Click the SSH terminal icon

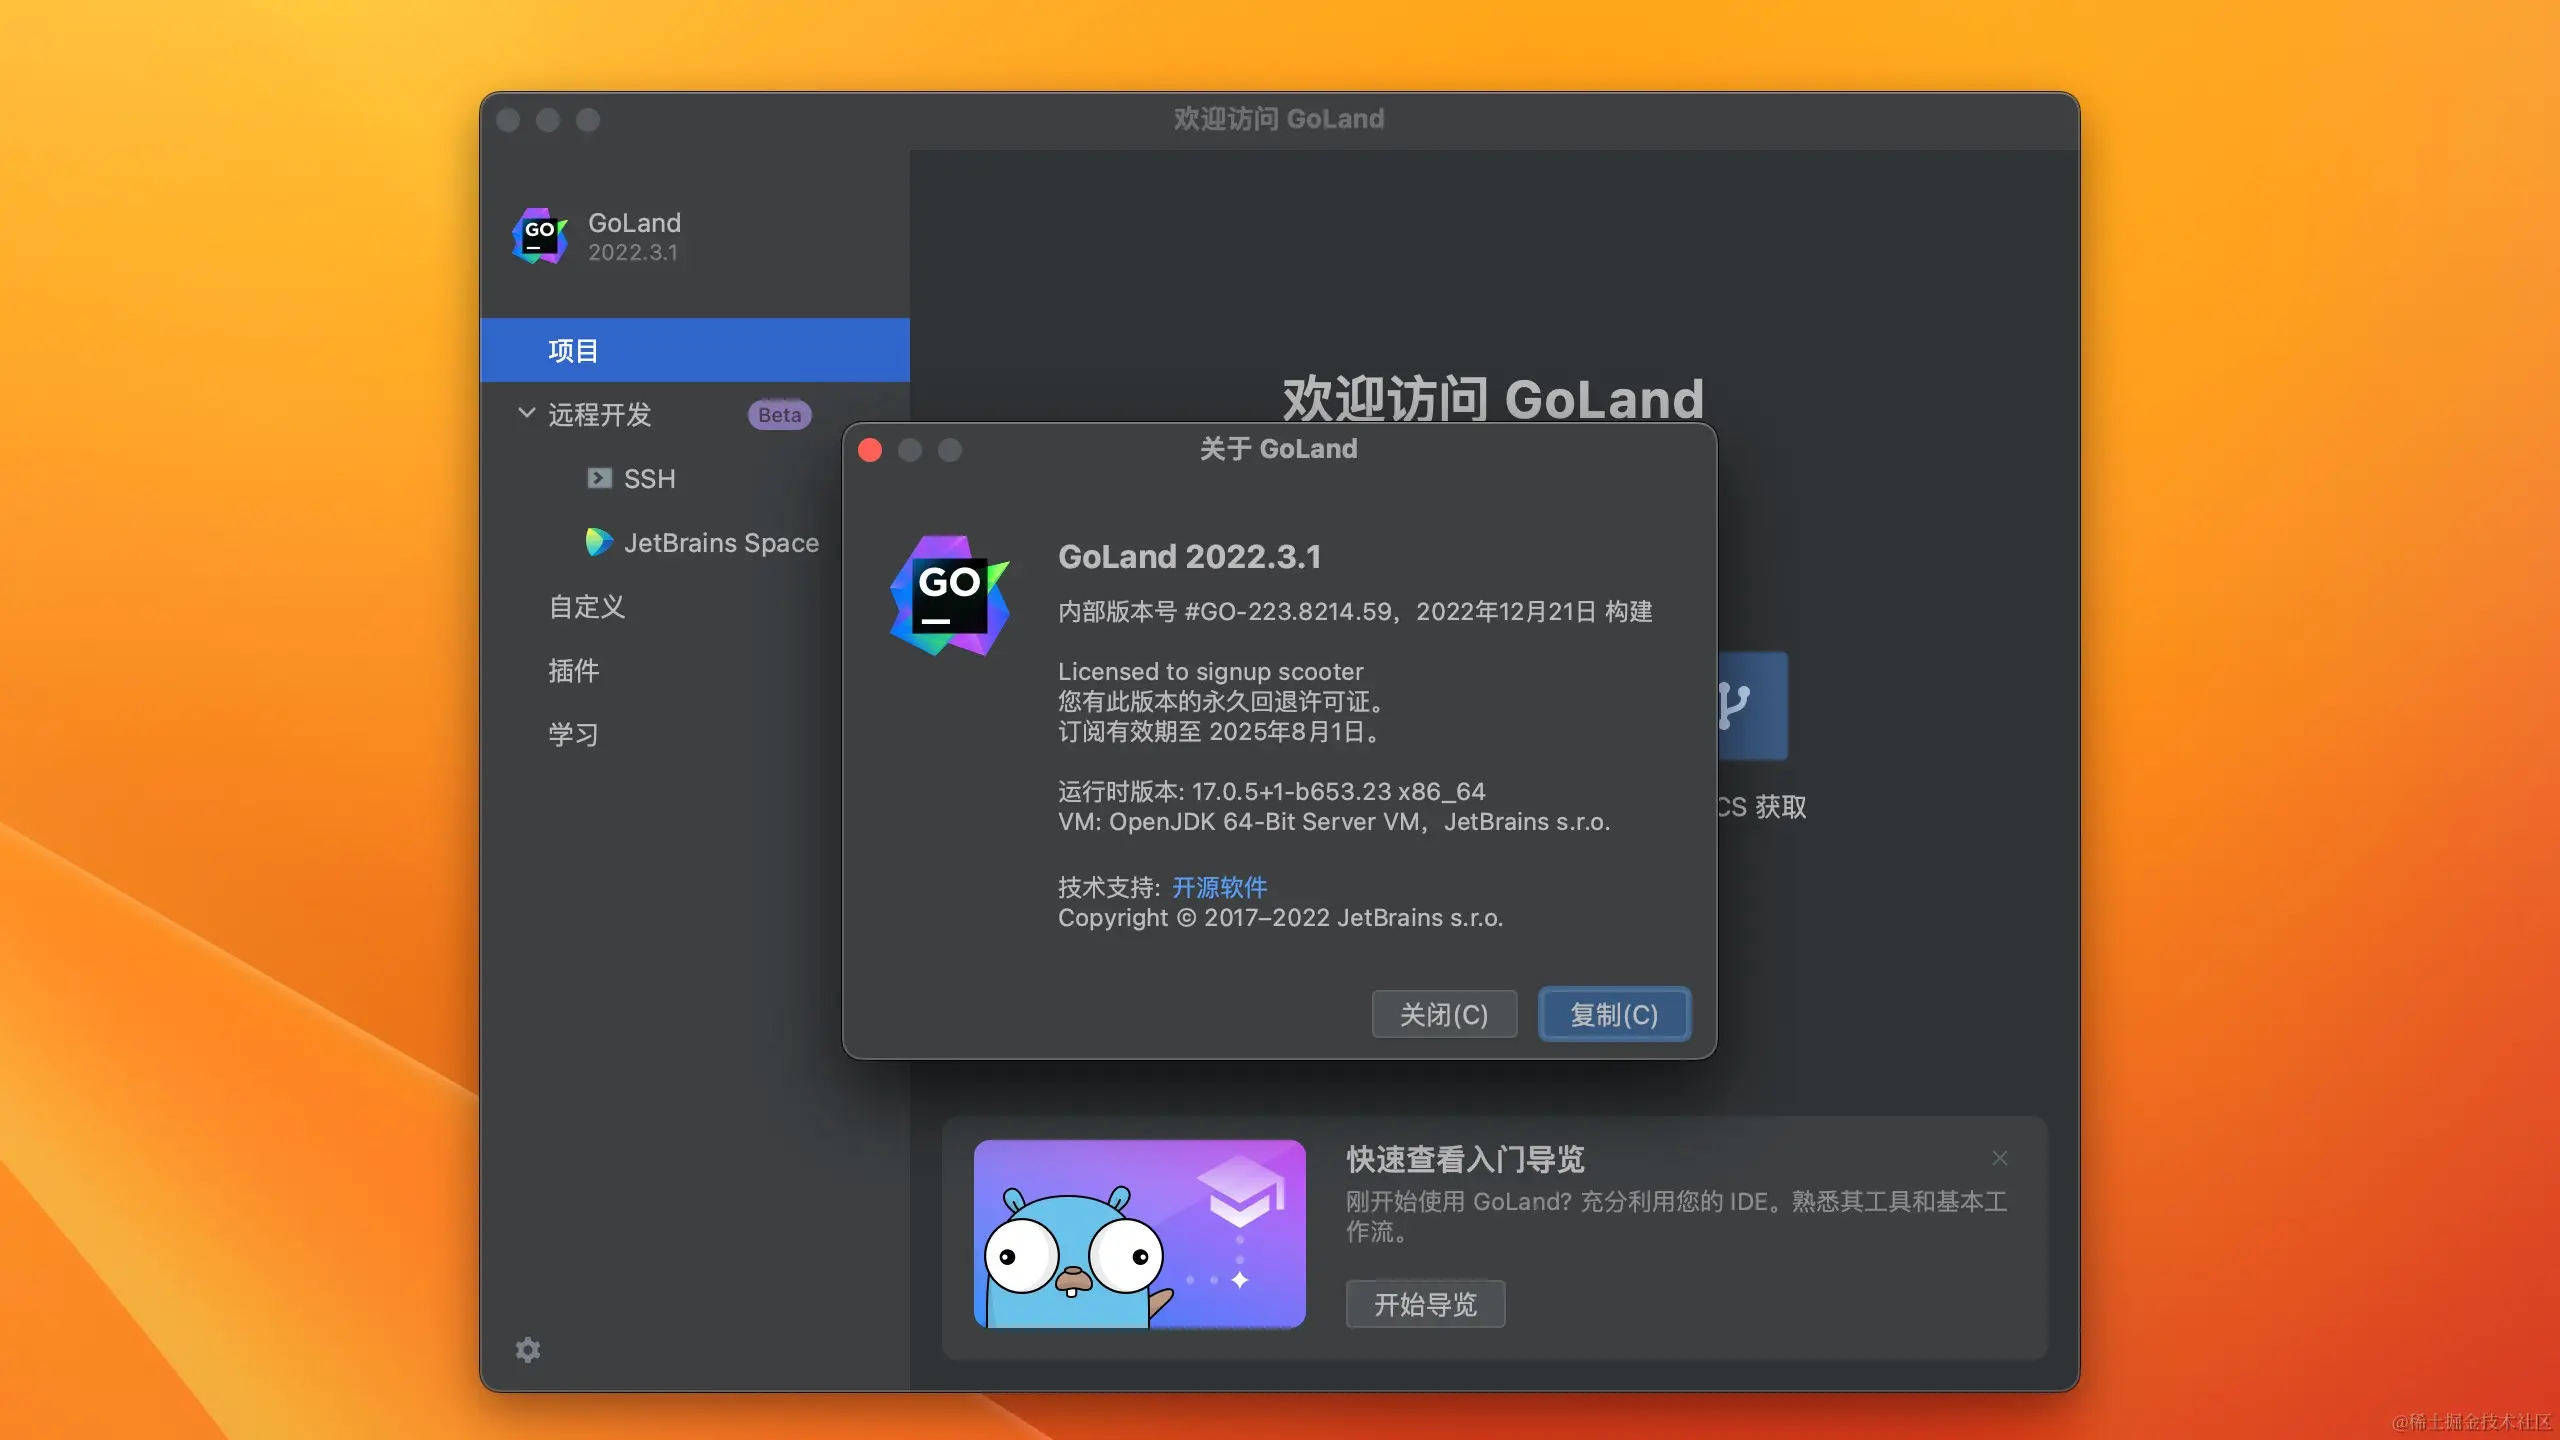click(599, 478)
